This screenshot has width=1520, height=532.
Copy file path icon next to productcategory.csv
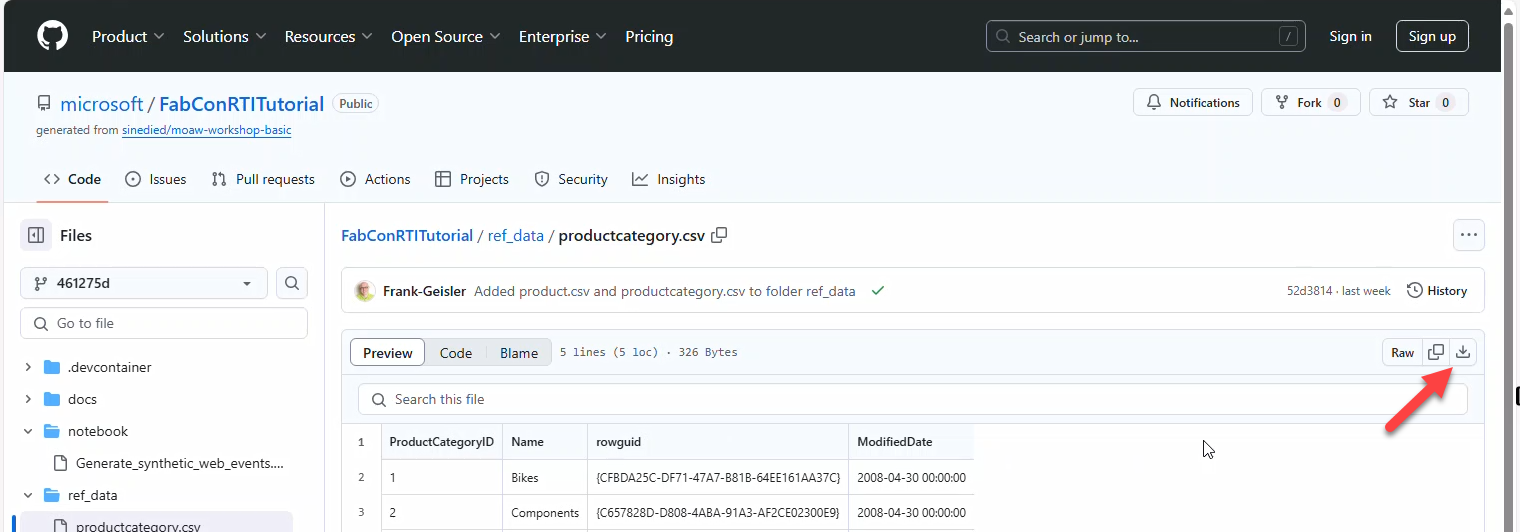tap(719, 235)
